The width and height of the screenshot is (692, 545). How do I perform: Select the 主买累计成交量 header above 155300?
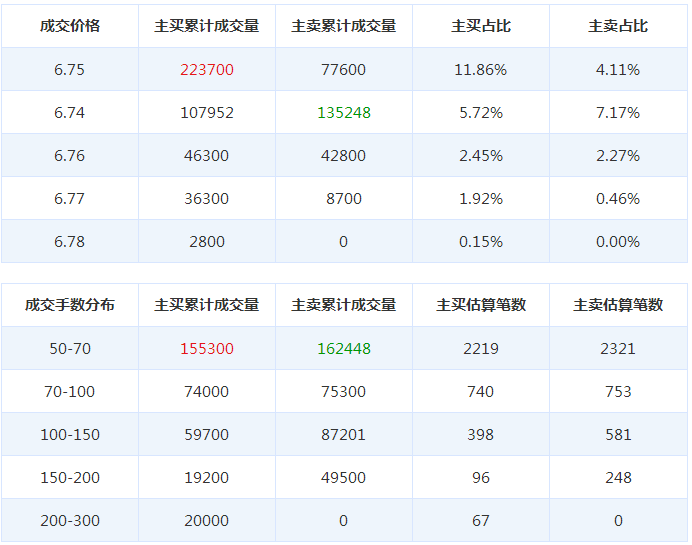[207, 304]
